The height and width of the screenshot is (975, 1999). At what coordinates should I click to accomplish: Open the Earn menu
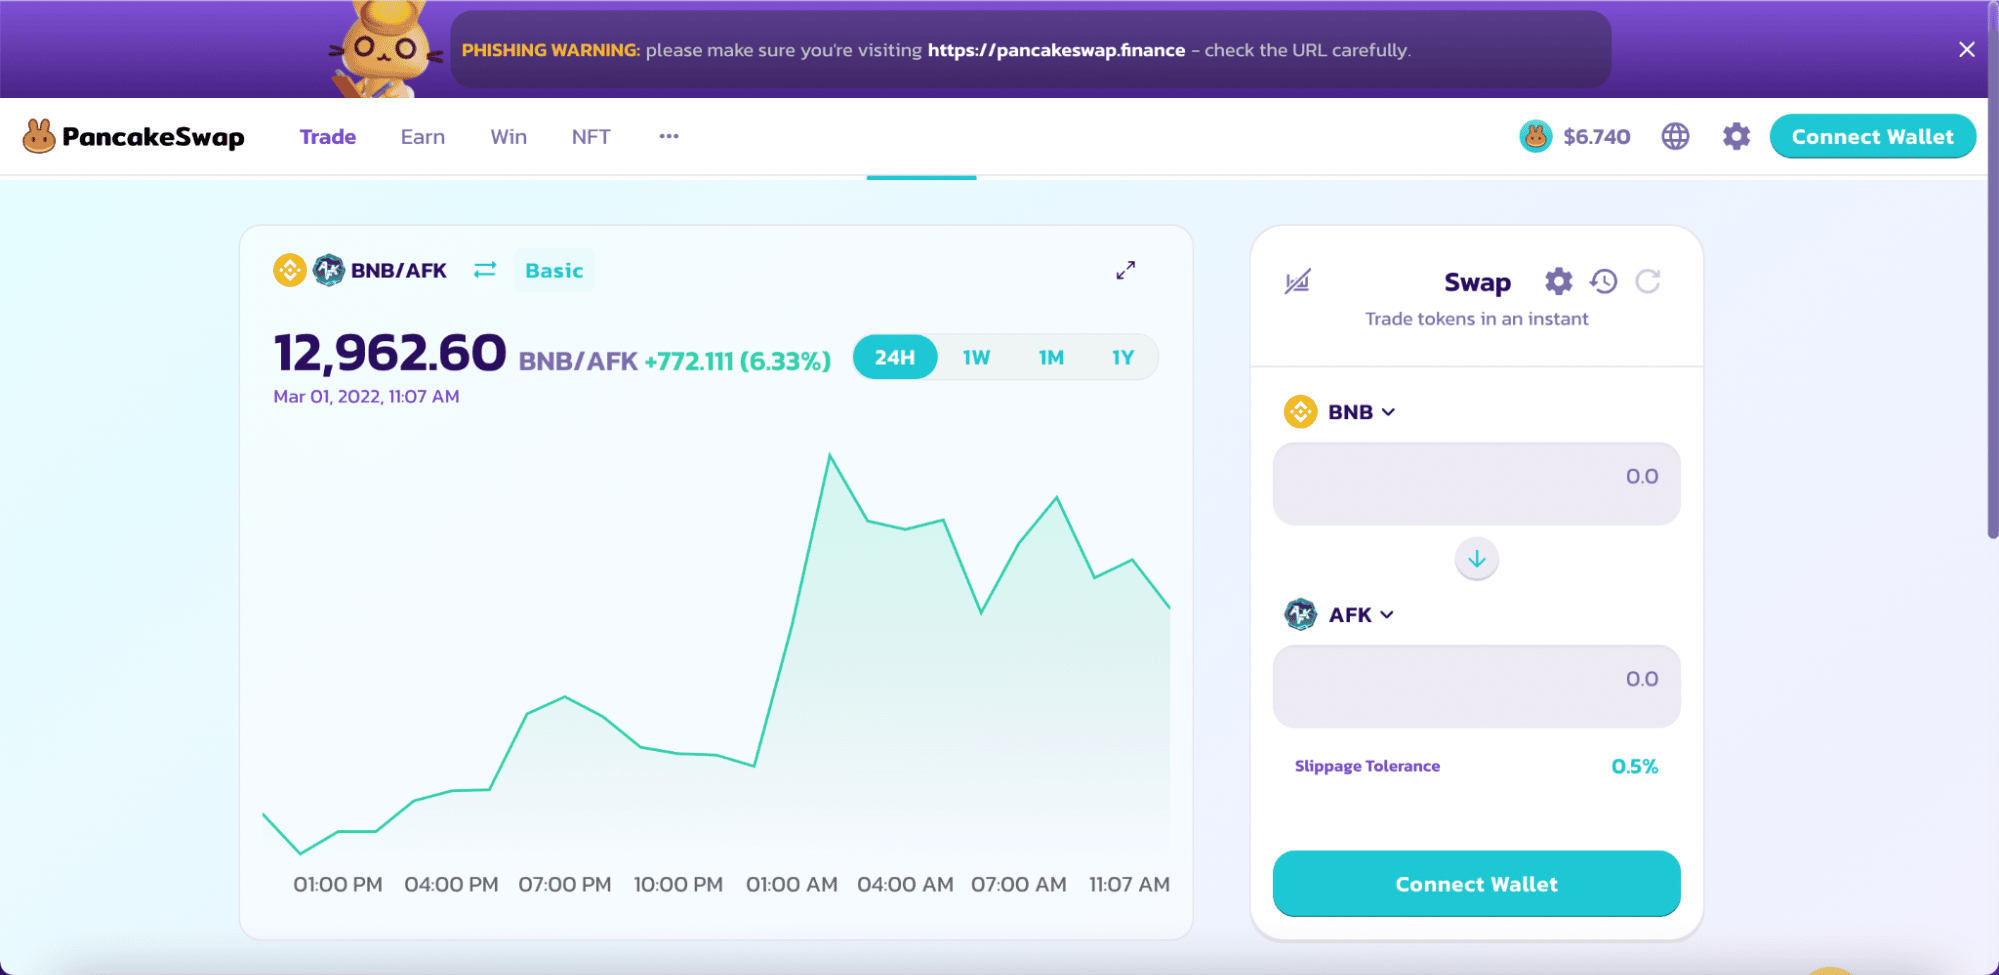pos(423,136)
